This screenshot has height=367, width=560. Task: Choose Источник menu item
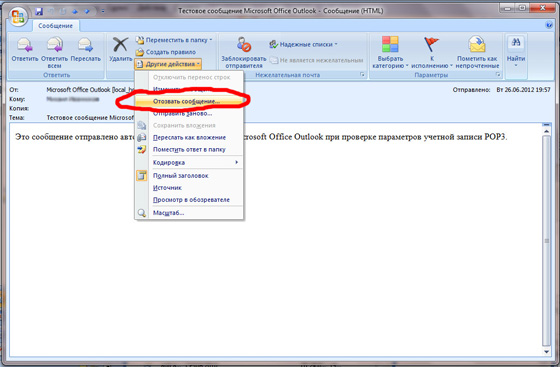189,188
